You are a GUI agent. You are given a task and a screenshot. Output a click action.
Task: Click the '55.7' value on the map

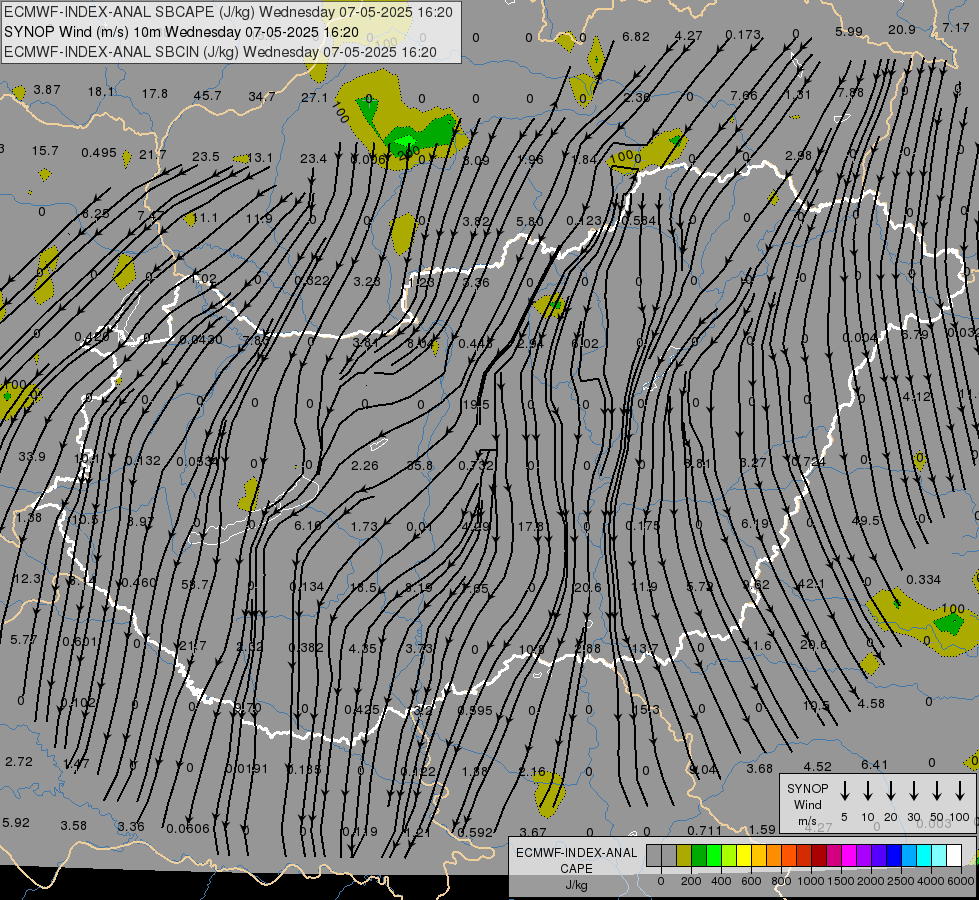pyautogui.click(x=195, y=585)
